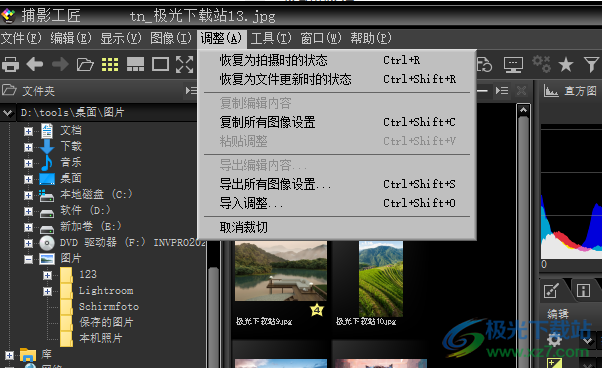Expand the 软件 (D:) node
602x368 pixels.
click(28, 211)
